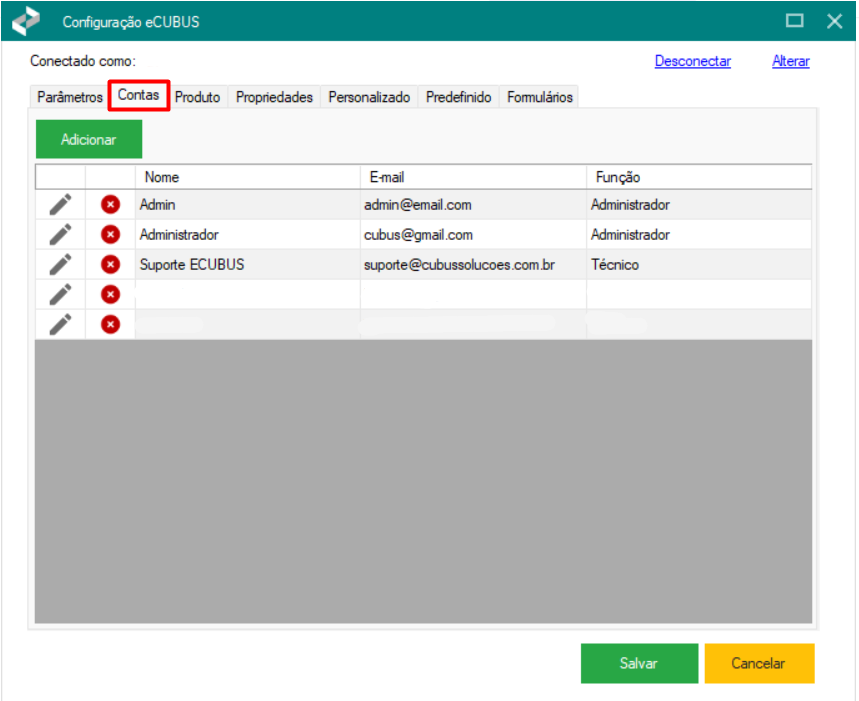Click the eCUBUS logo in title bar
Image resolution: width=859 pixels, height=701 pixels.
point(26,21)
